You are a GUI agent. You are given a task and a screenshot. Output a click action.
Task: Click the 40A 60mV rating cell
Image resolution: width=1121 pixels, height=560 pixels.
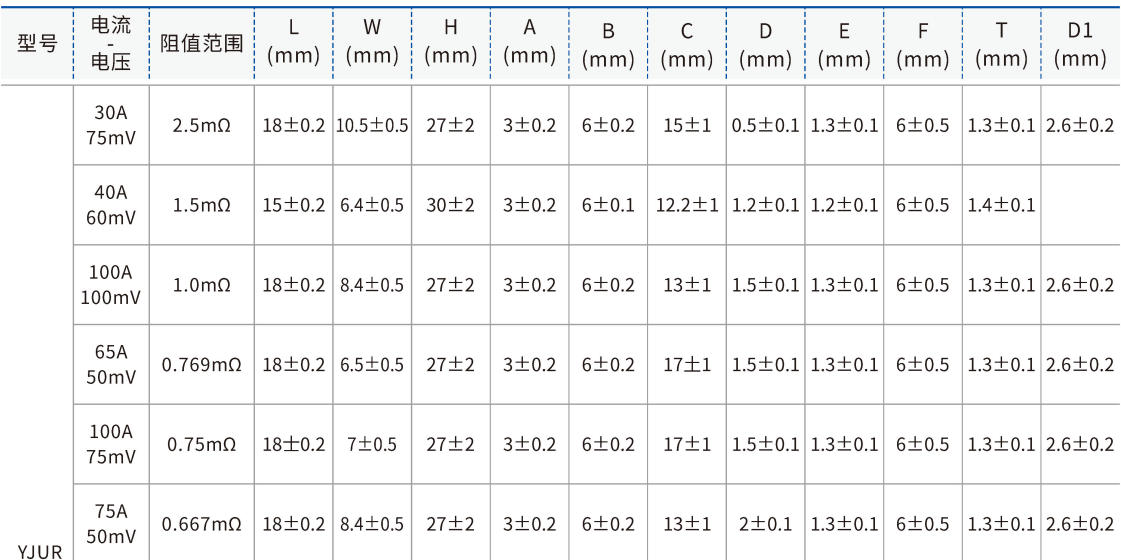[x=111, y=205]
